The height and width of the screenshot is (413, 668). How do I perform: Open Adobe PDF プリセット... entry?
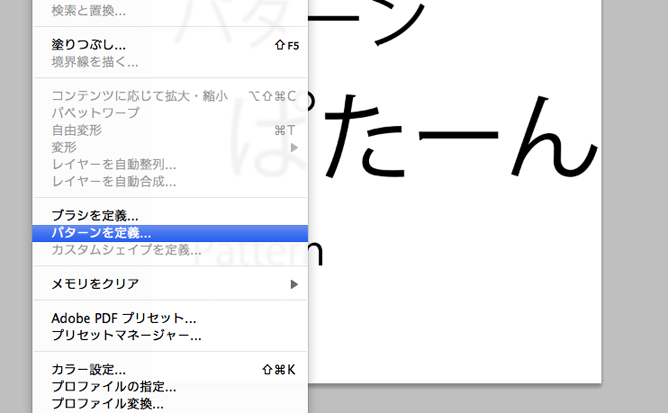point(170,318)
